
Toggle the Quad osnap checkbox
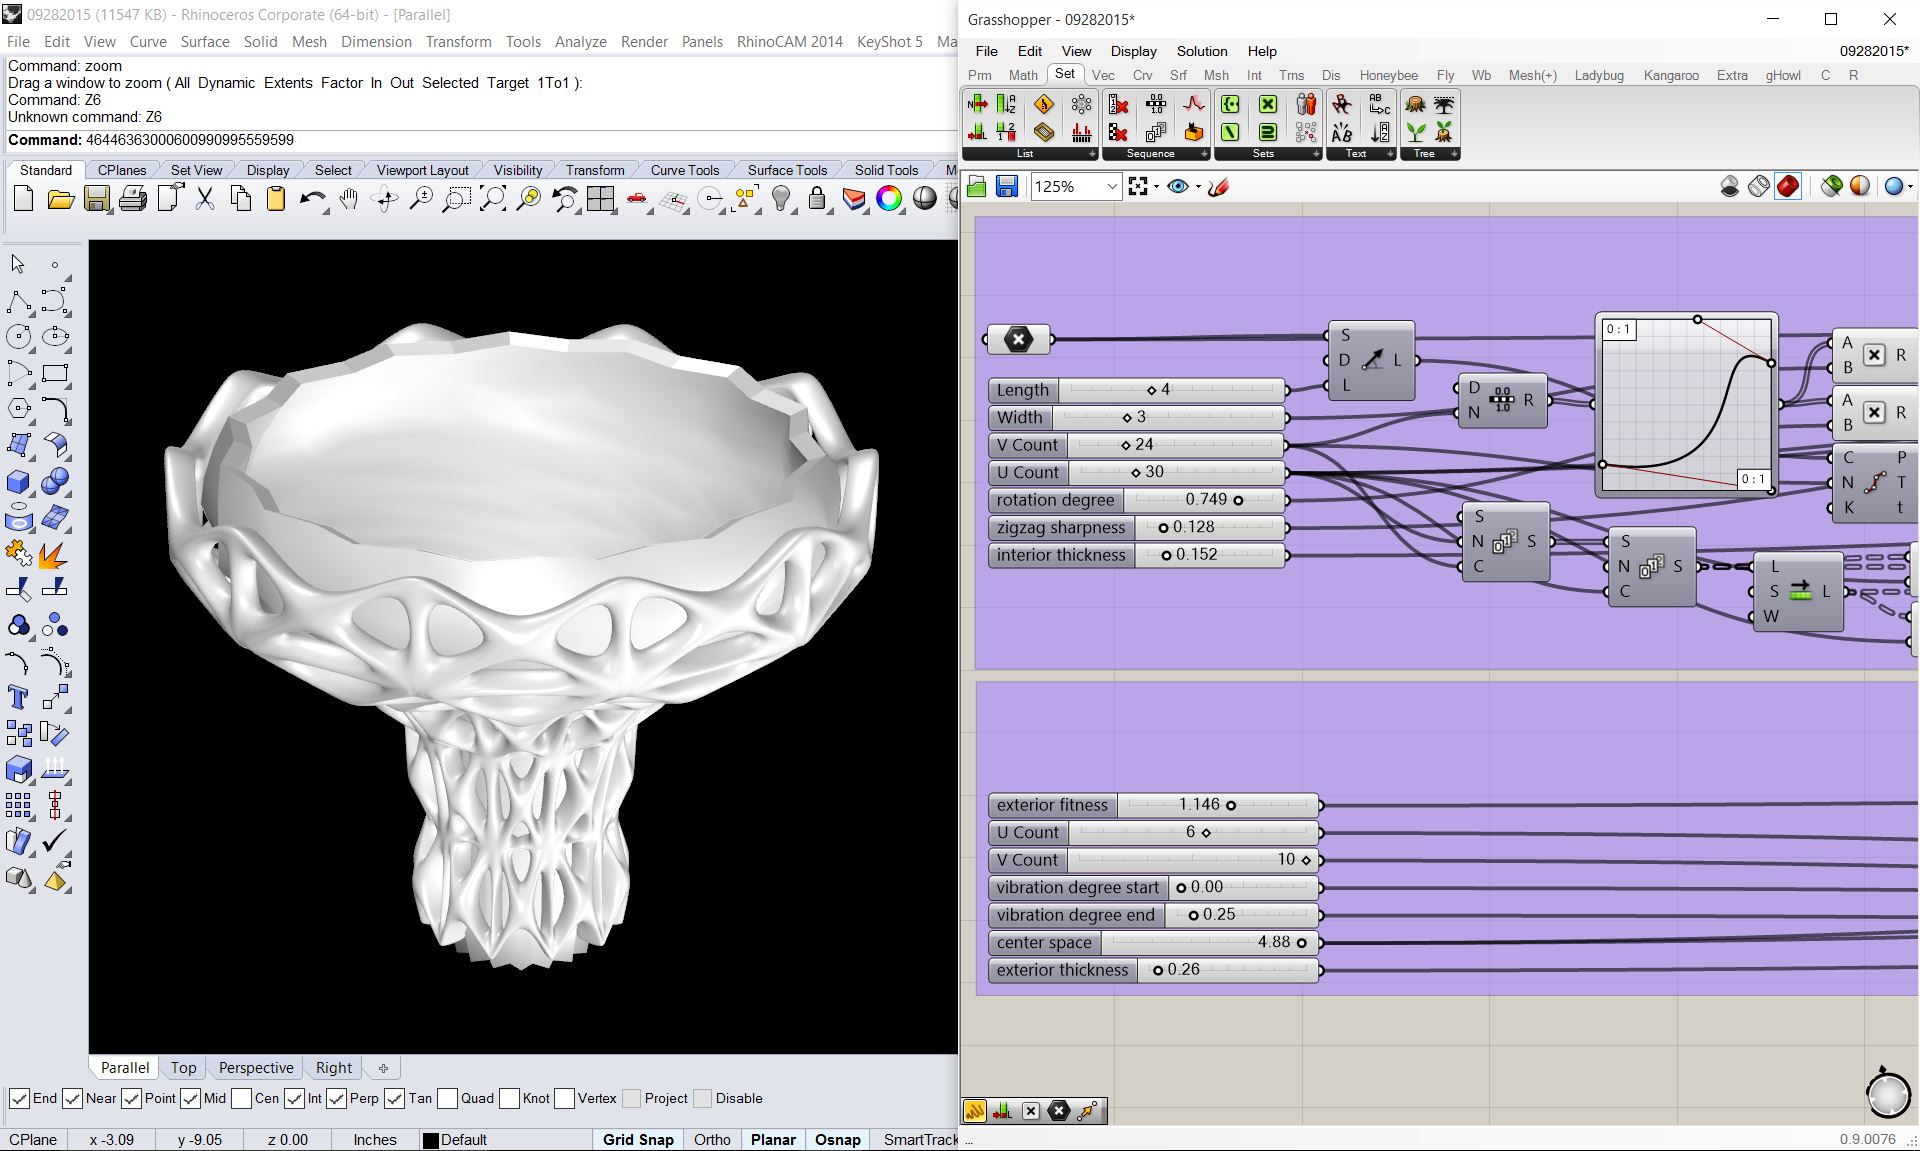(447, 1098)
